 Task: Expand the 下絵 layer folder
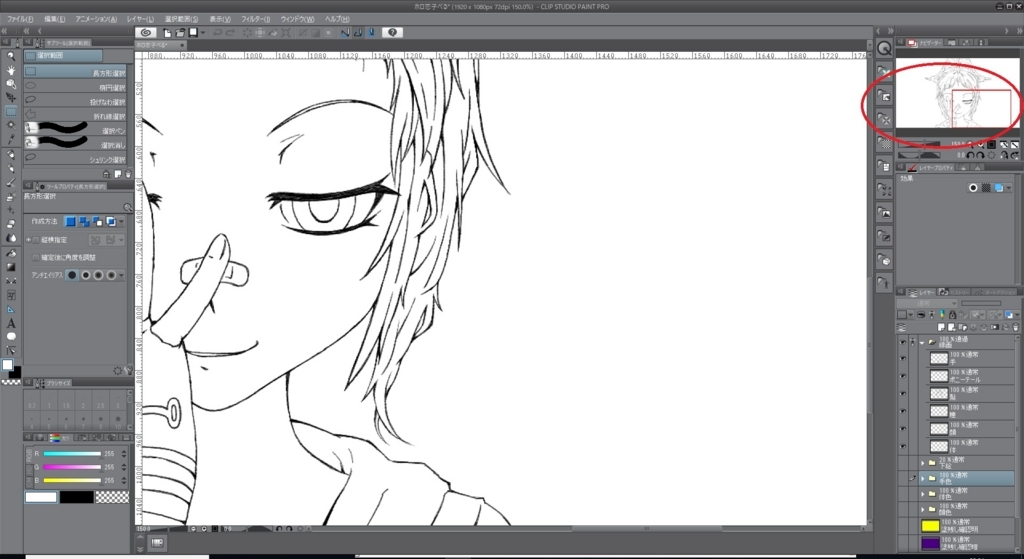pyautogui.click(x=922, y=463)
